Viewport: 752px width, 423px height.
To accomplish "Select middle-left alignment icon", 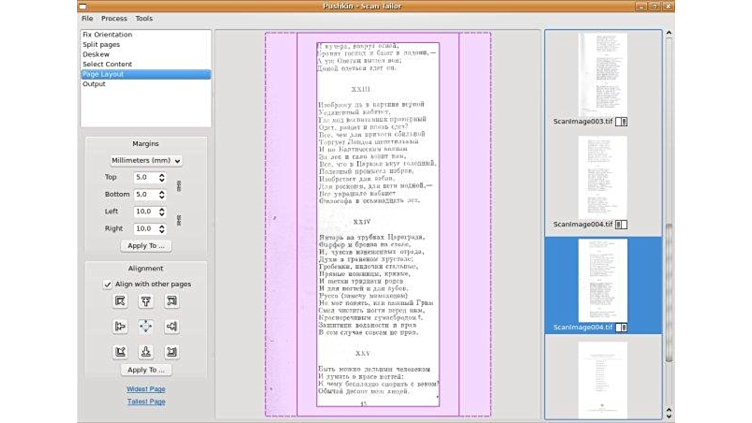I will tap(120, 327).
